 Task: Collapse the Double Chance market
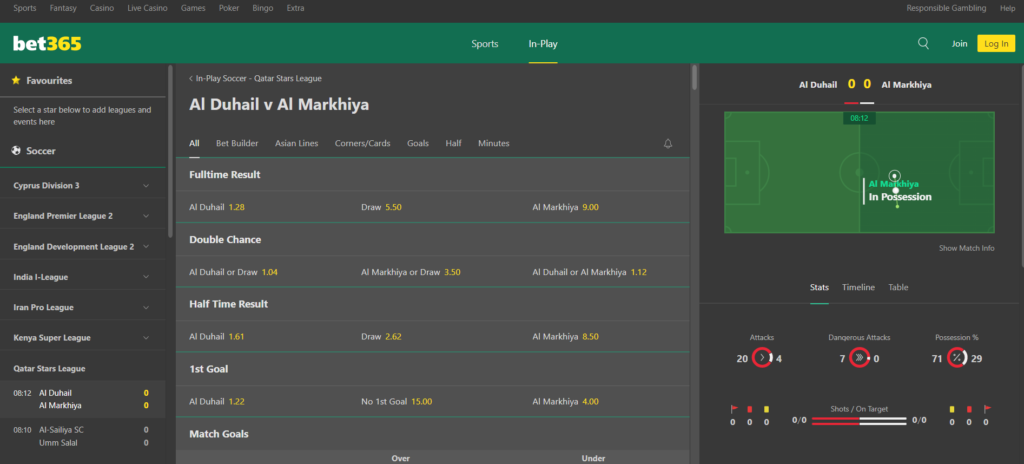(432, 240)
